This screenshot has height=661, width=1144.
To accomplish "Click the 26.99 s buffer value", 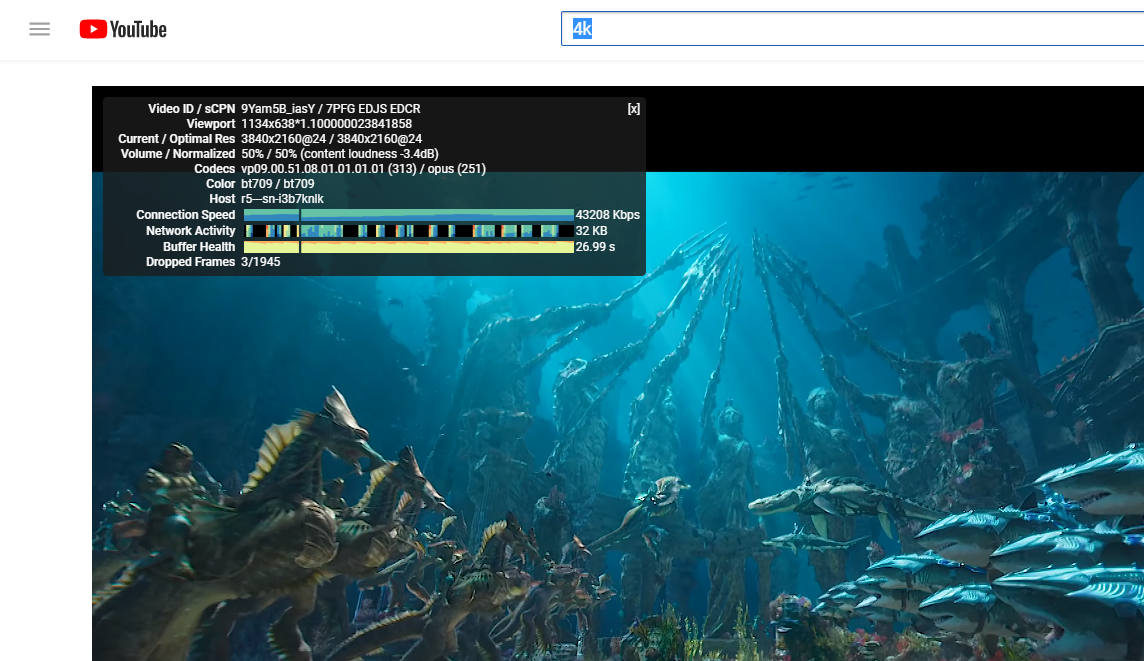I will point(595,247).
